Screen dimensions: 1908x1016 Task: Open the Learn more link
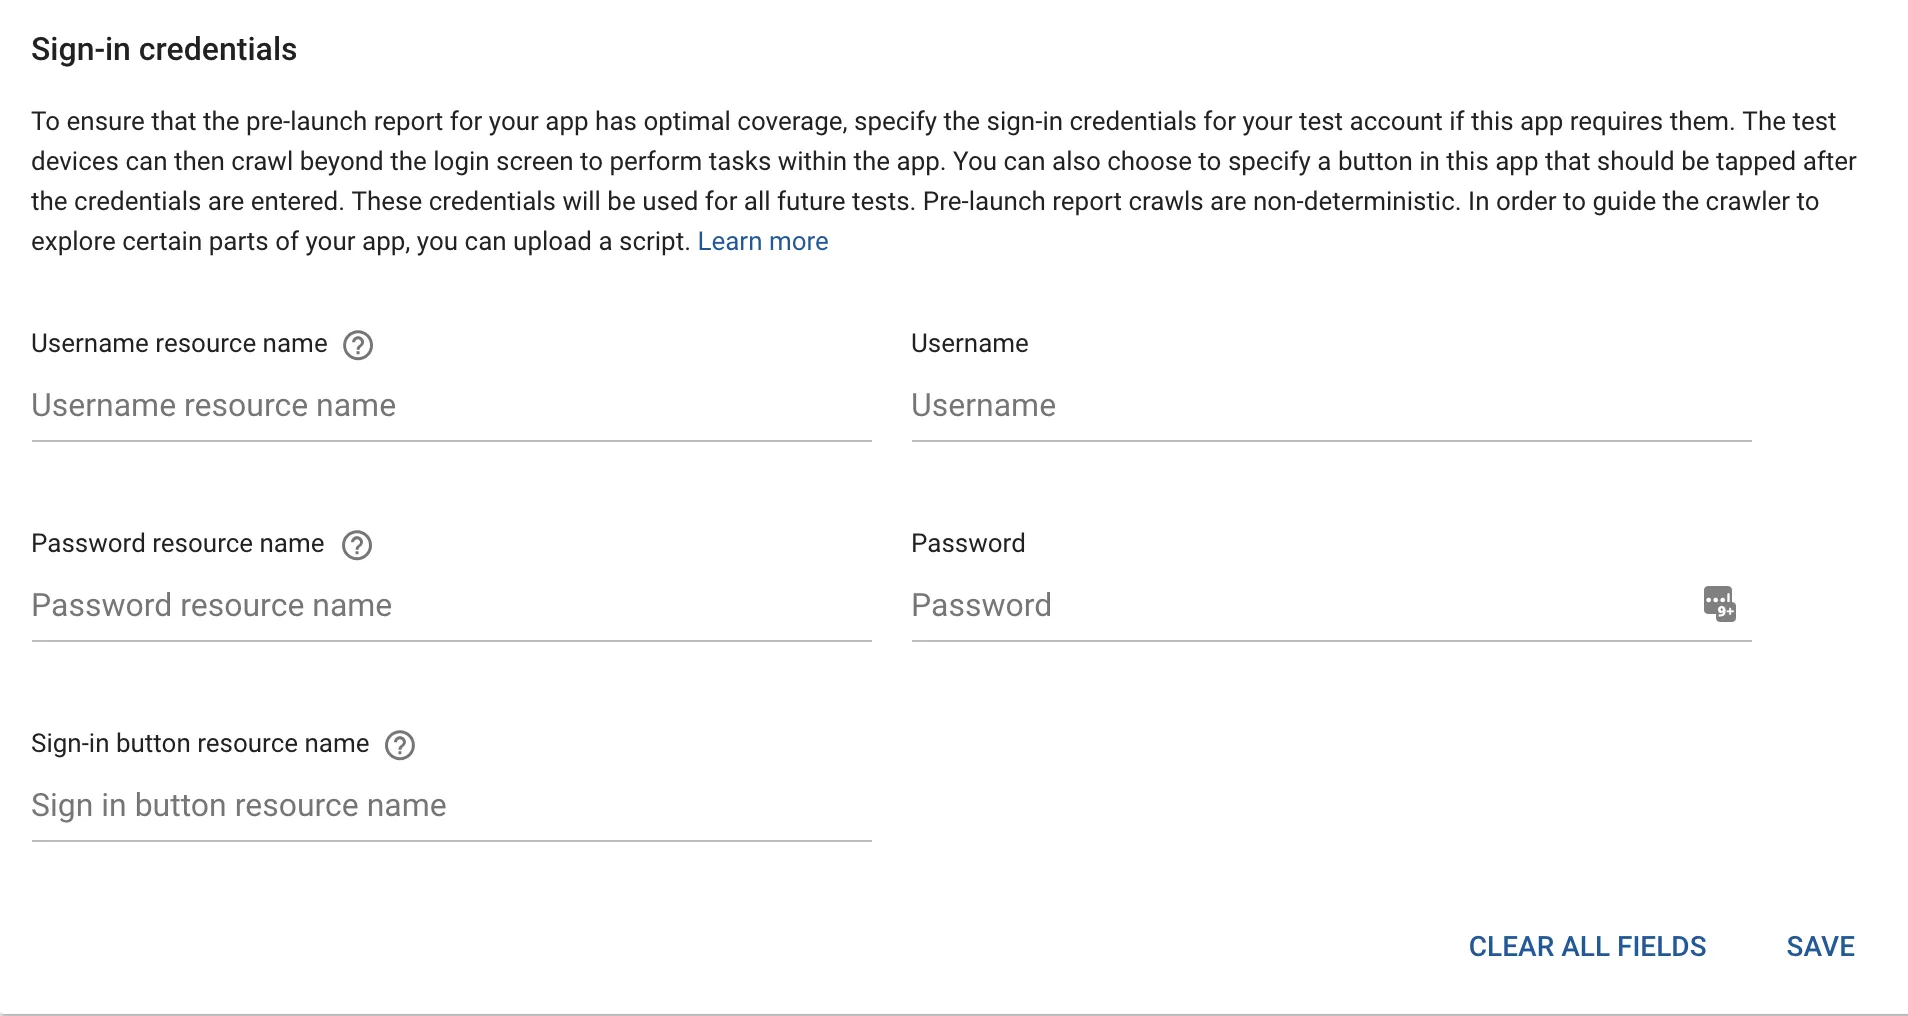(763, 242)
